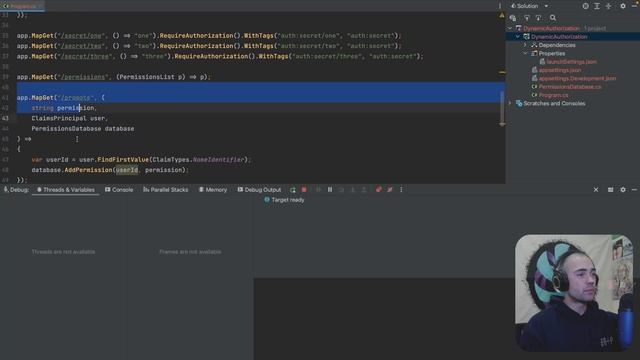
Task: Click line number 43 in gutter
Action: [x=5, y=118]
